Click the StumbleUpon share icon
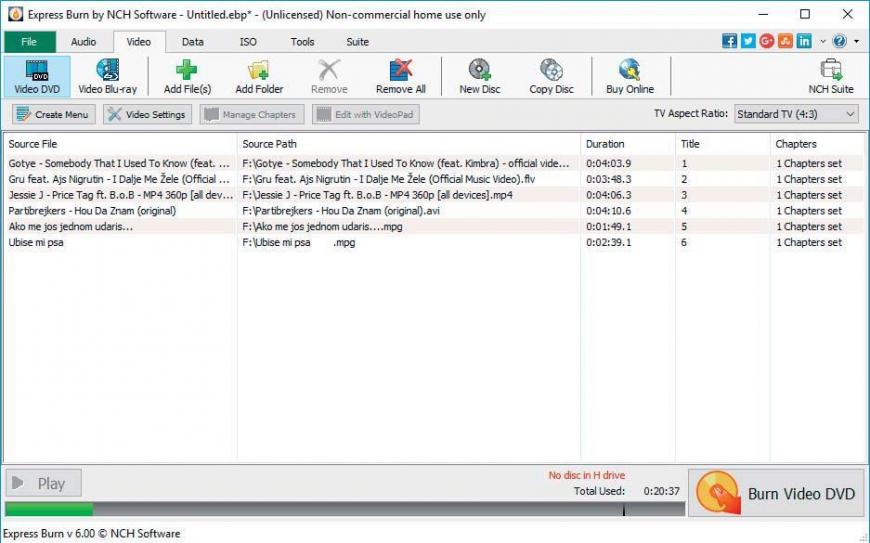Viewport: 870px width, 543px height. point(785,41)
